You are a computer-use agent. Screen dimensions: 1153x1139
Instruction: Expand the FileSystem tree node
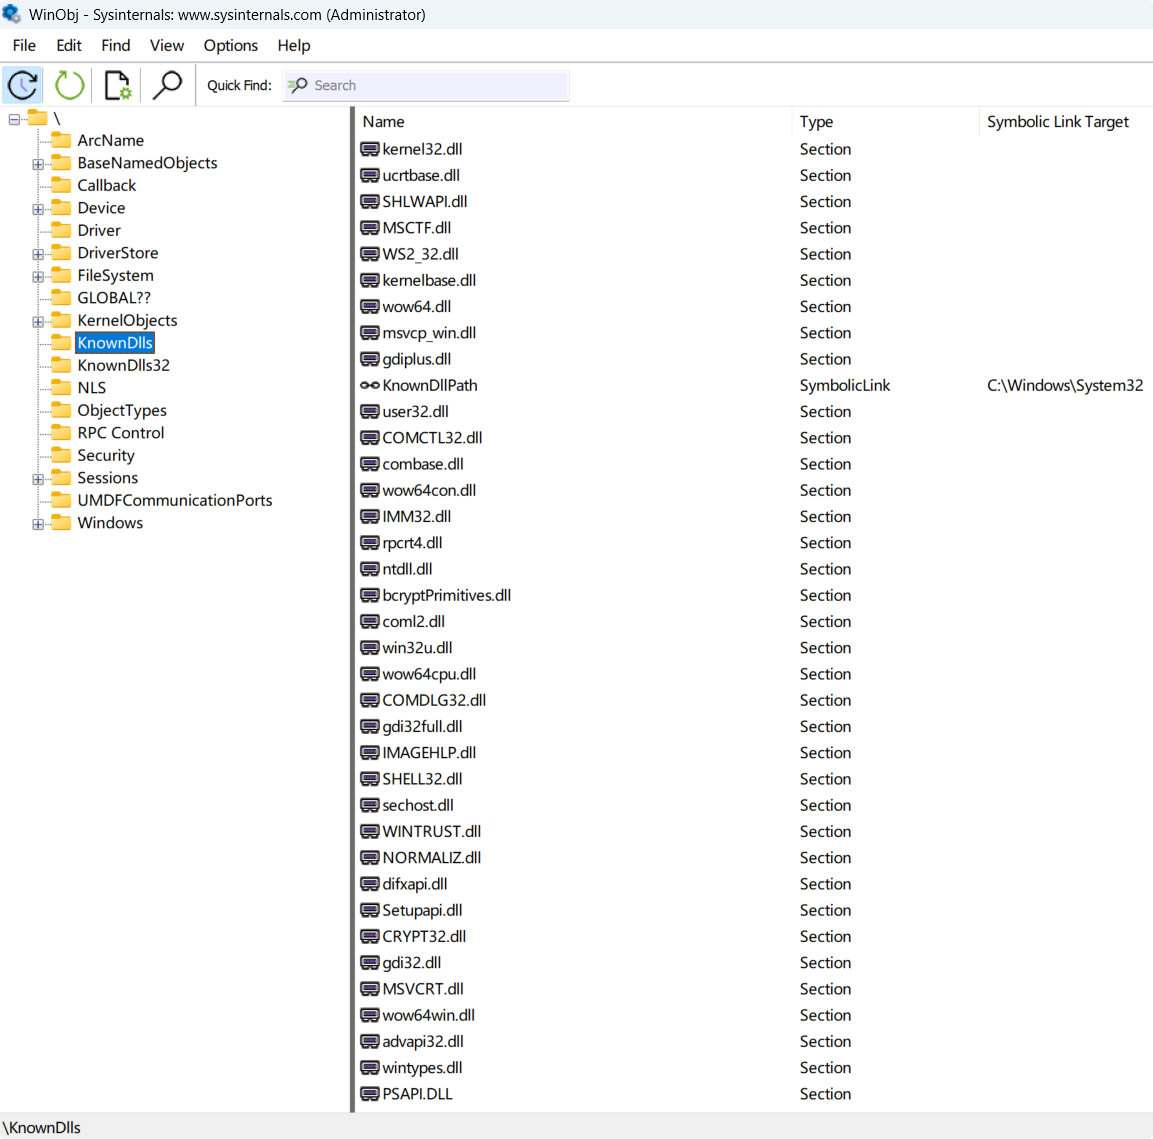[x=38, y=276]
